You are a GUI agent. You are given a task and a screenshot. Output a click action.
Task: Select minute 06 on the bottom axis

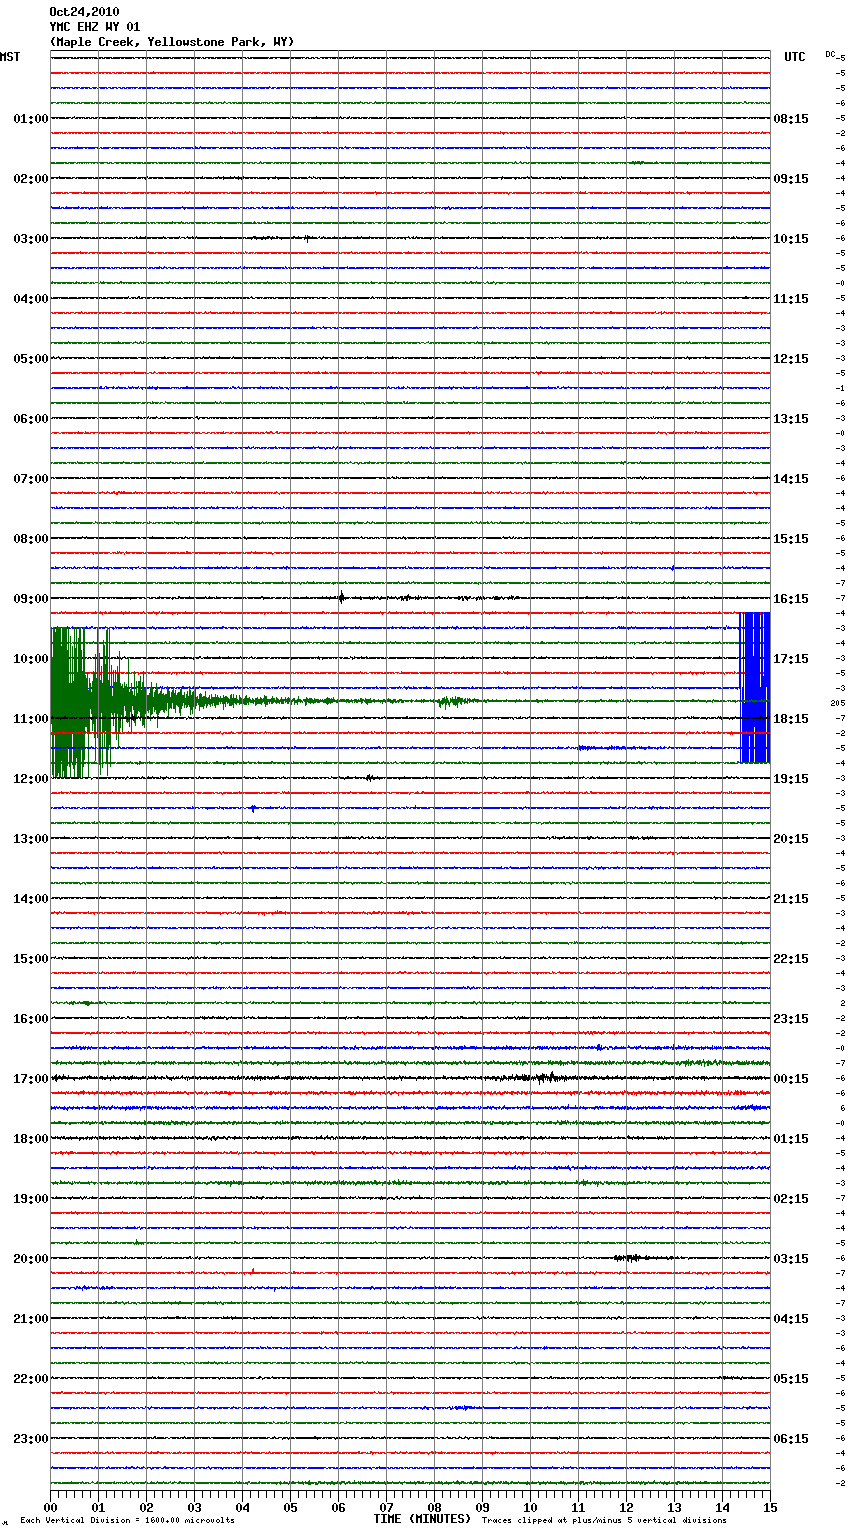click(338, 1507)
